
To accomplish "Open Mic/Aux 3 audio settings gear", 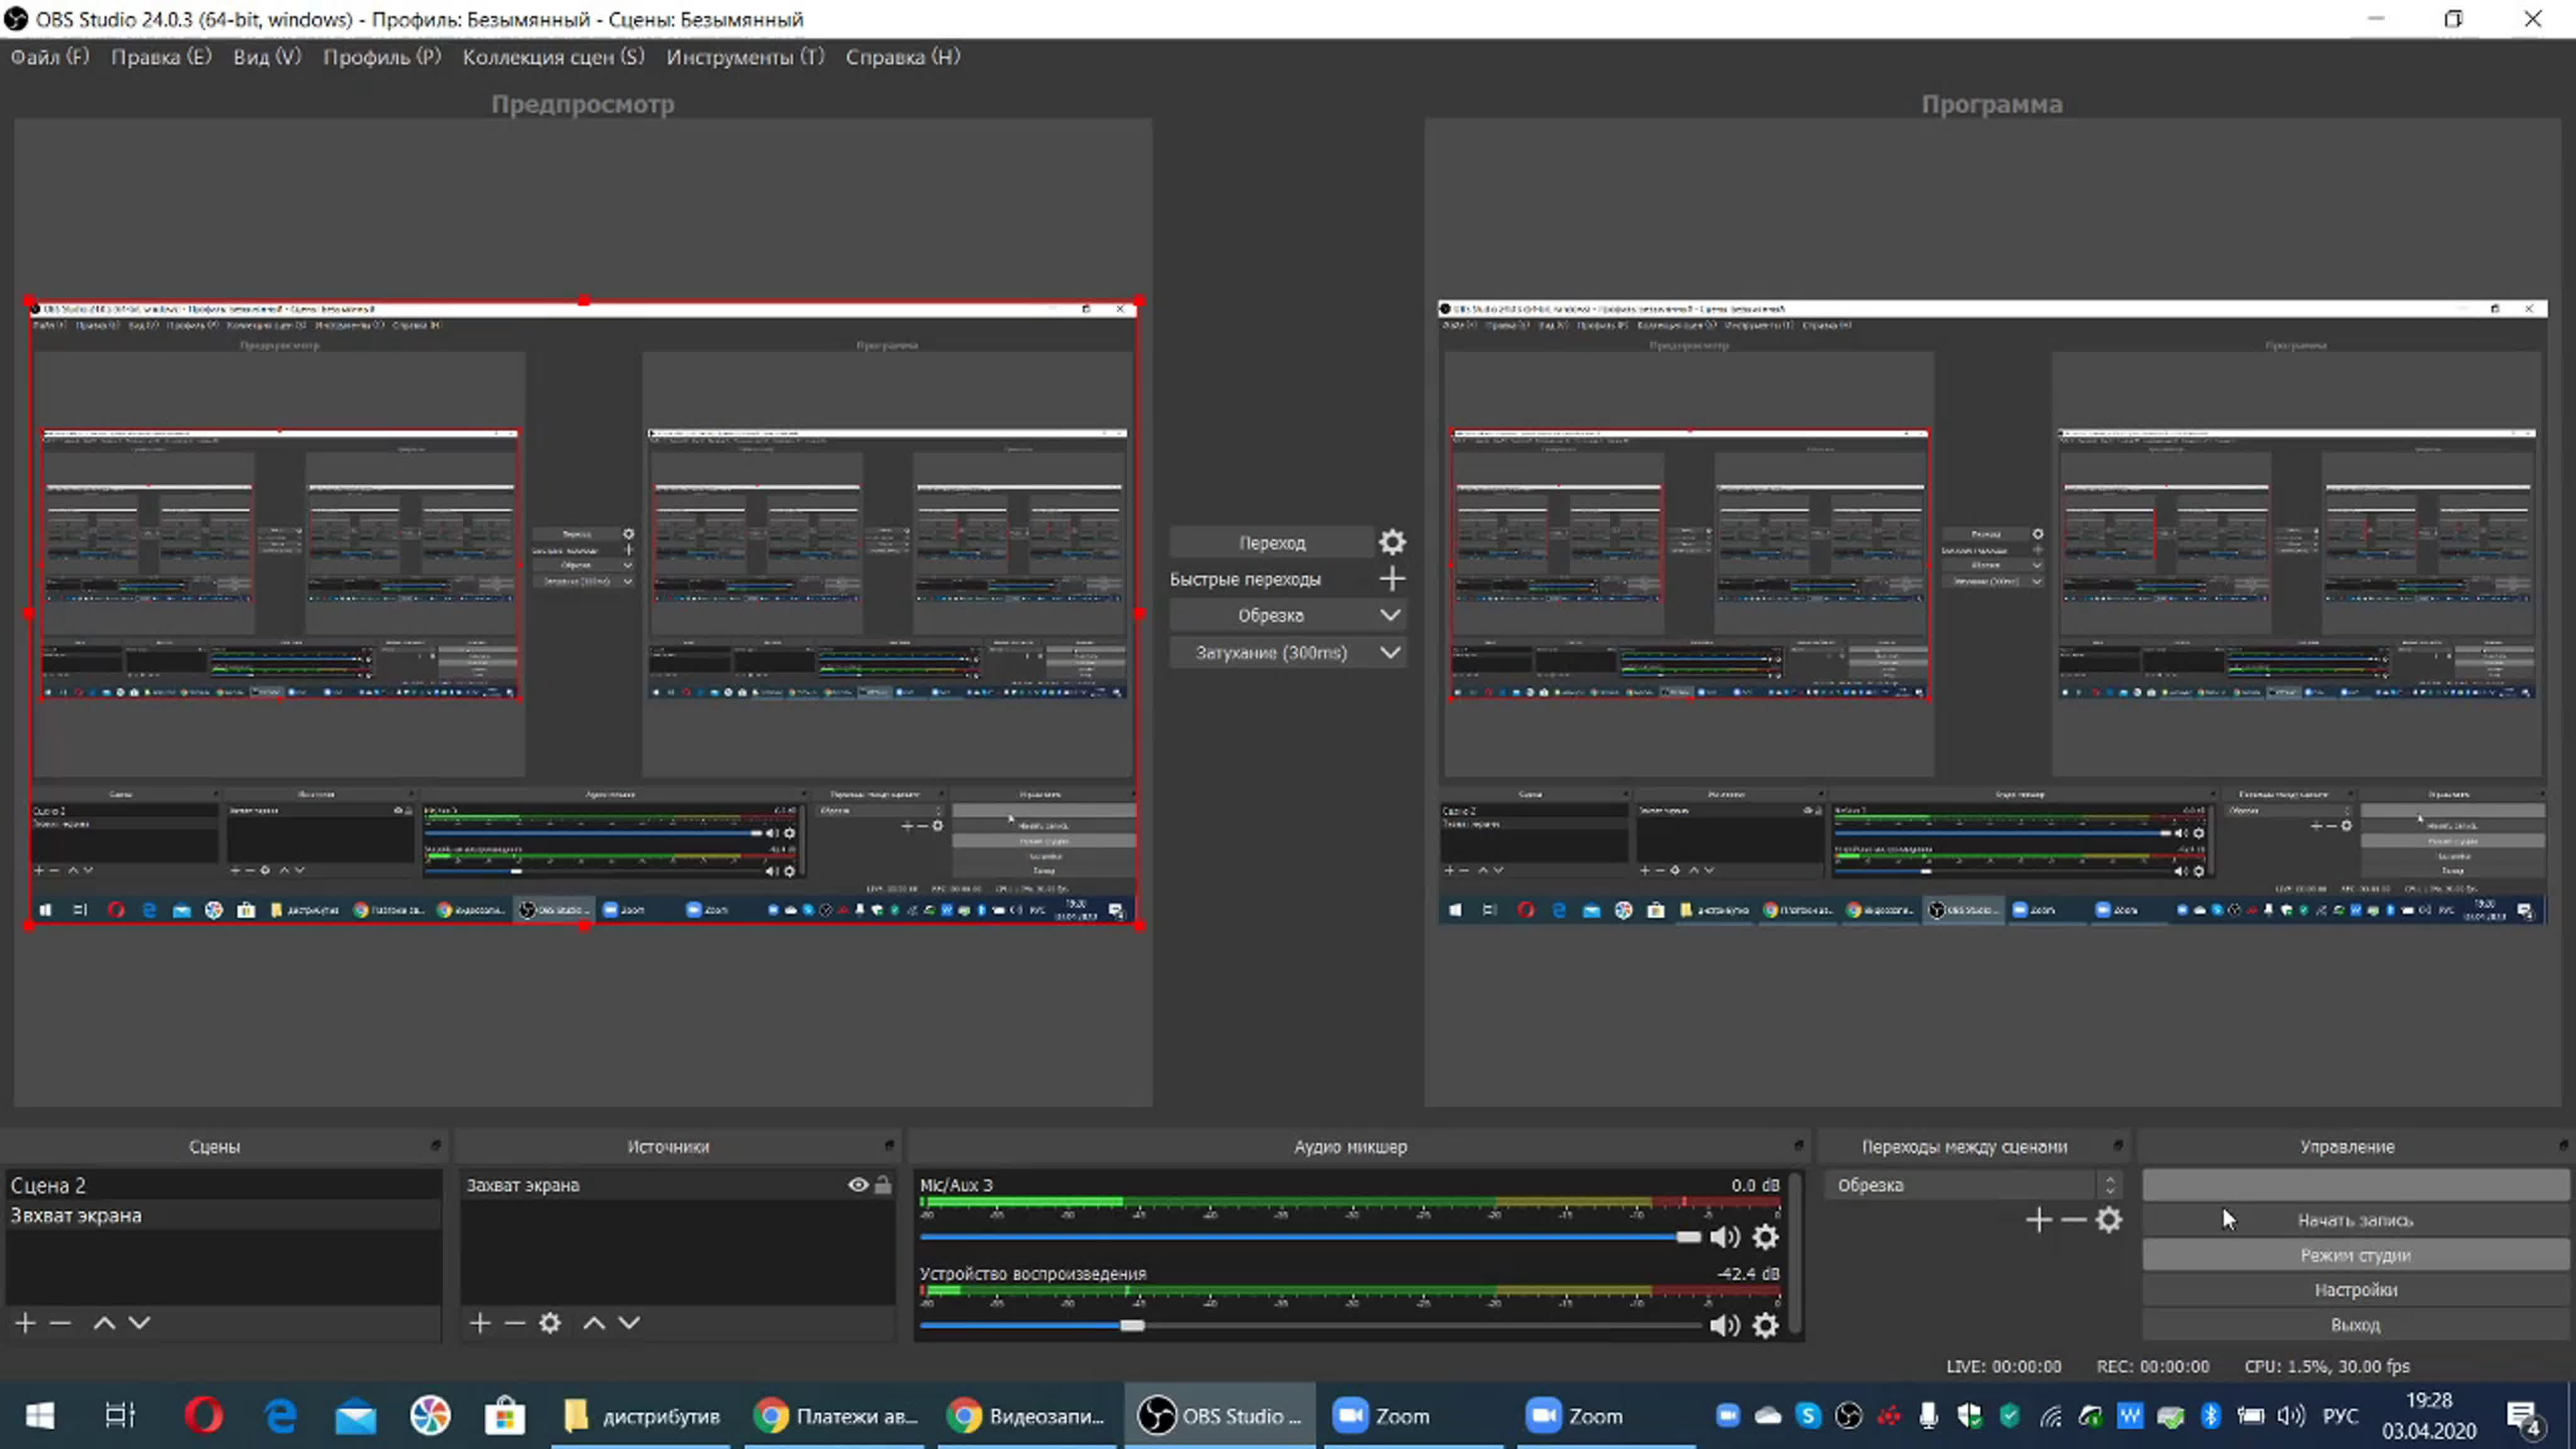I will pos(1766,1237).
